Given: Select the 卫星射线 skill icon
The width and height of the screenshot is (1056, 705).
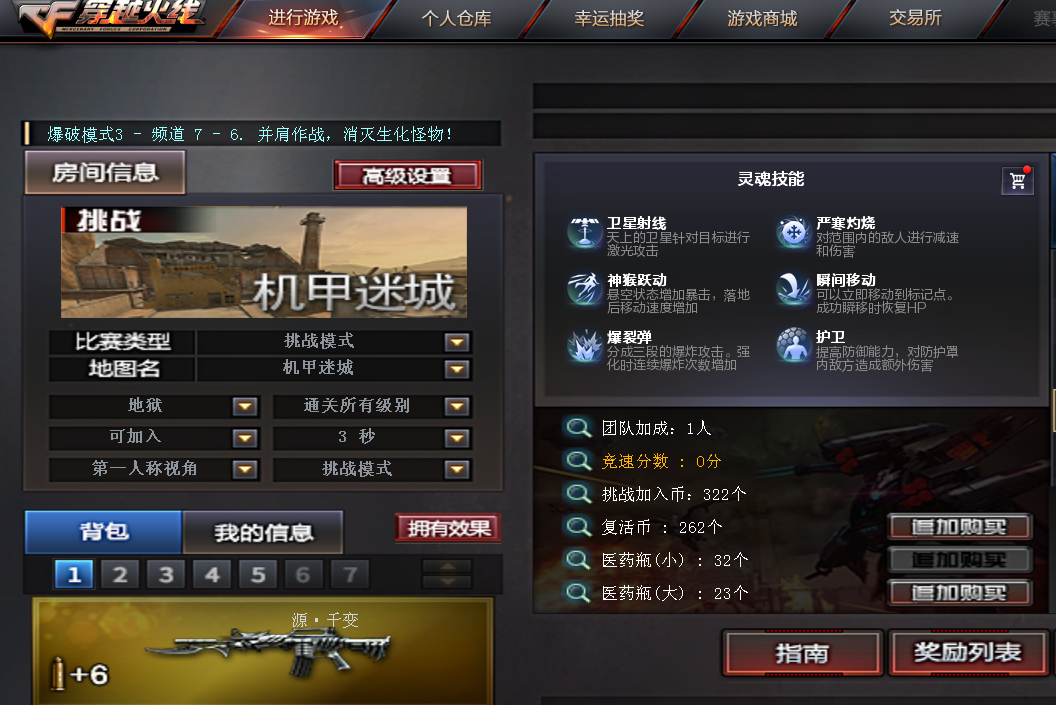Looking at the screenshot, I should (x=584, y=233).
